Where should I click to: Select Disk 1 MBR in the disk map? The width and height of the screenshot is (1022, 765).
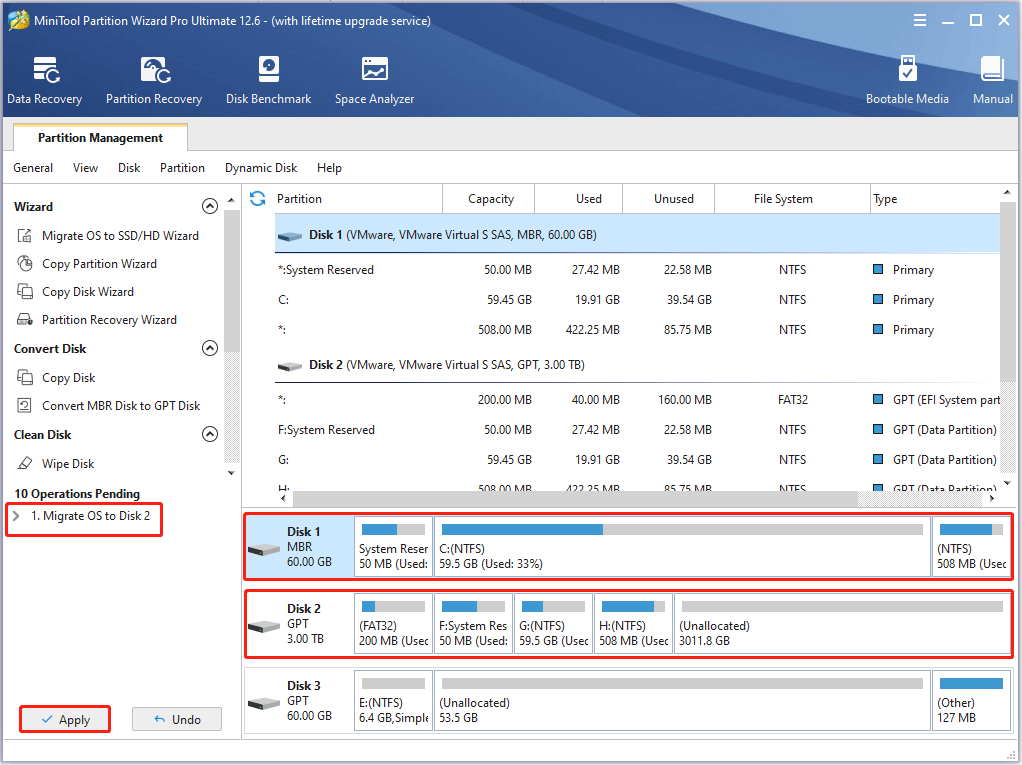pyautogui.click(x=299, y=547)
